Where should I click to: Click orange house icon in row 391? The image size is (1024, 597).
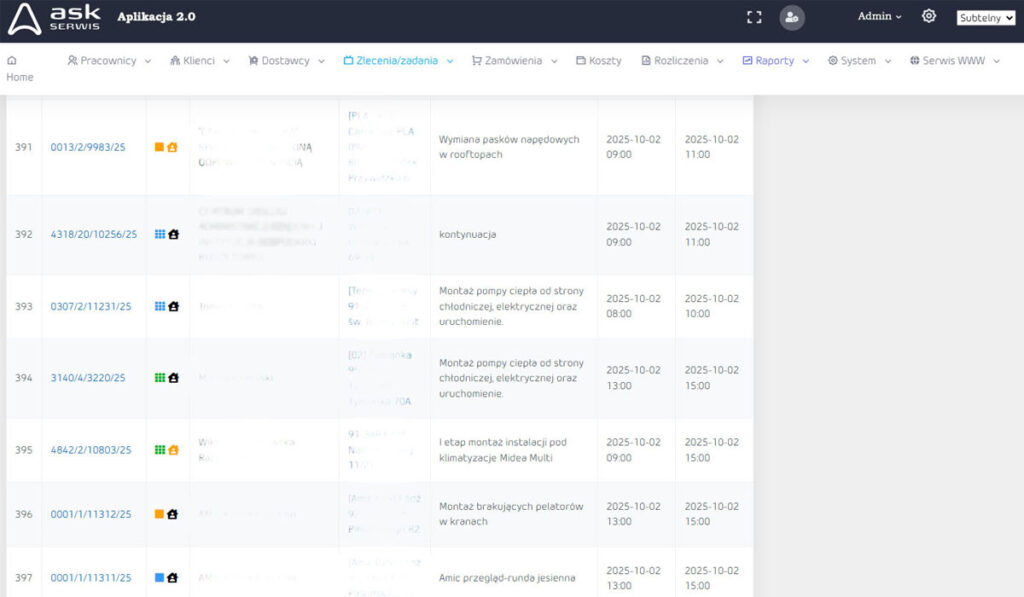coord(172,147)
